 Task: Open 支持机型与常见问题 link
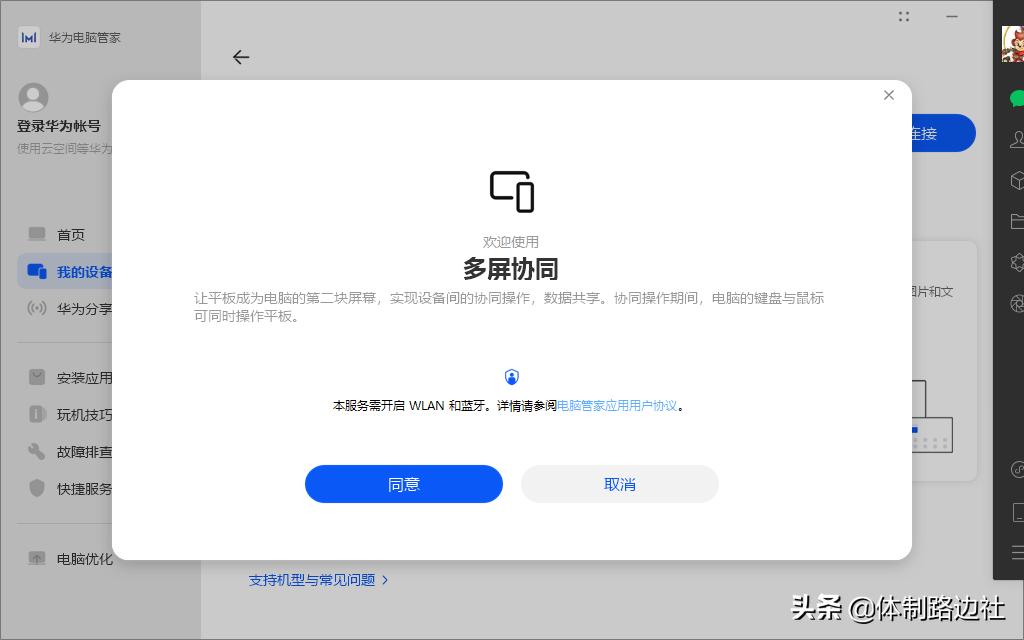(x=318, y=580)
